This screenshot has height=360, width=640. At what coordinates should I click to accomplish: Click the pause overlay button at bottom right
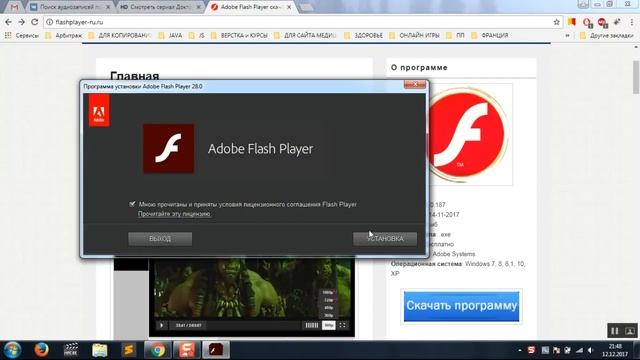(614, 331)
